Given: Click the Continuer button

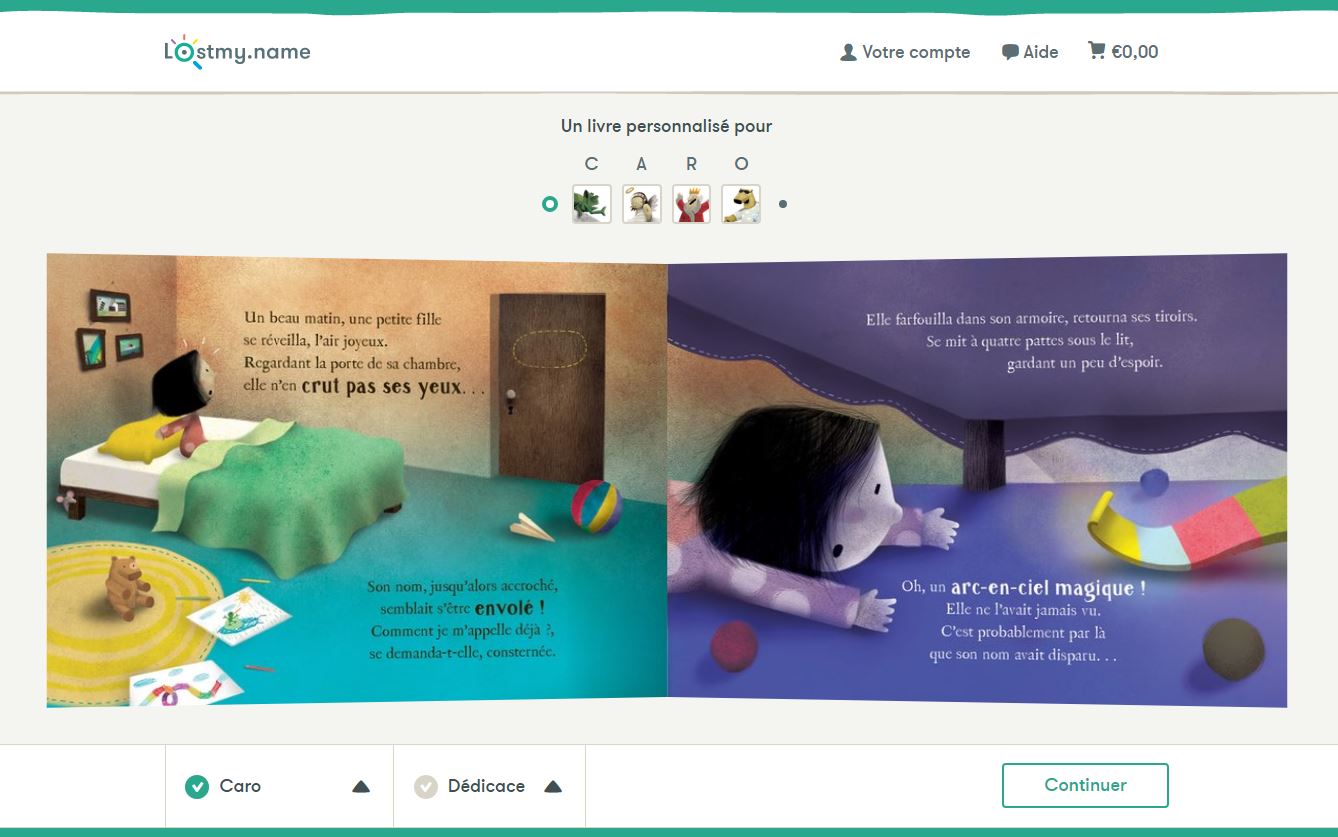Looking at the screenshot, I should 1085,785.
